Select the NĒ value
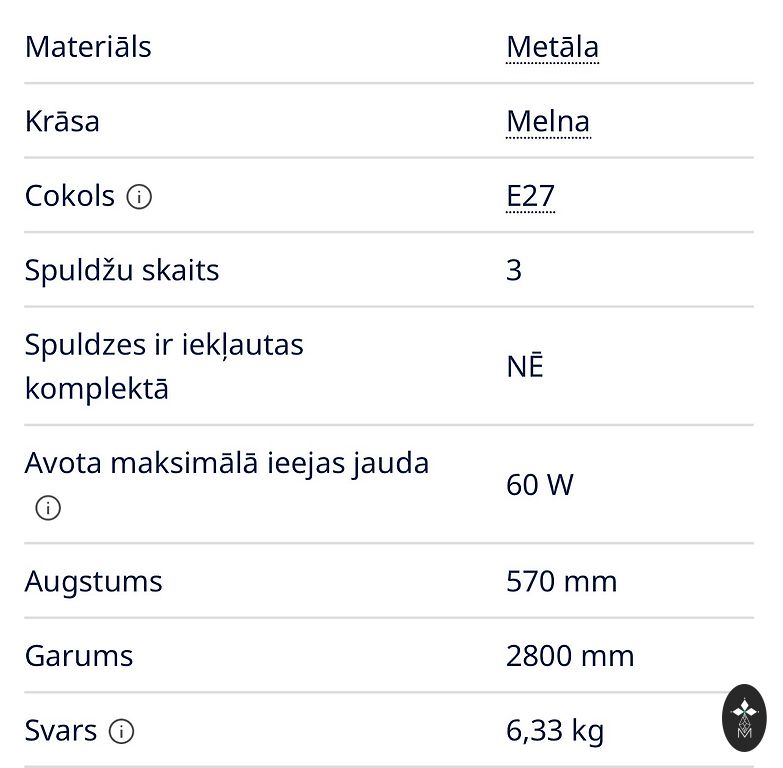This screenshot has width=783, height=768. (525, 366)
